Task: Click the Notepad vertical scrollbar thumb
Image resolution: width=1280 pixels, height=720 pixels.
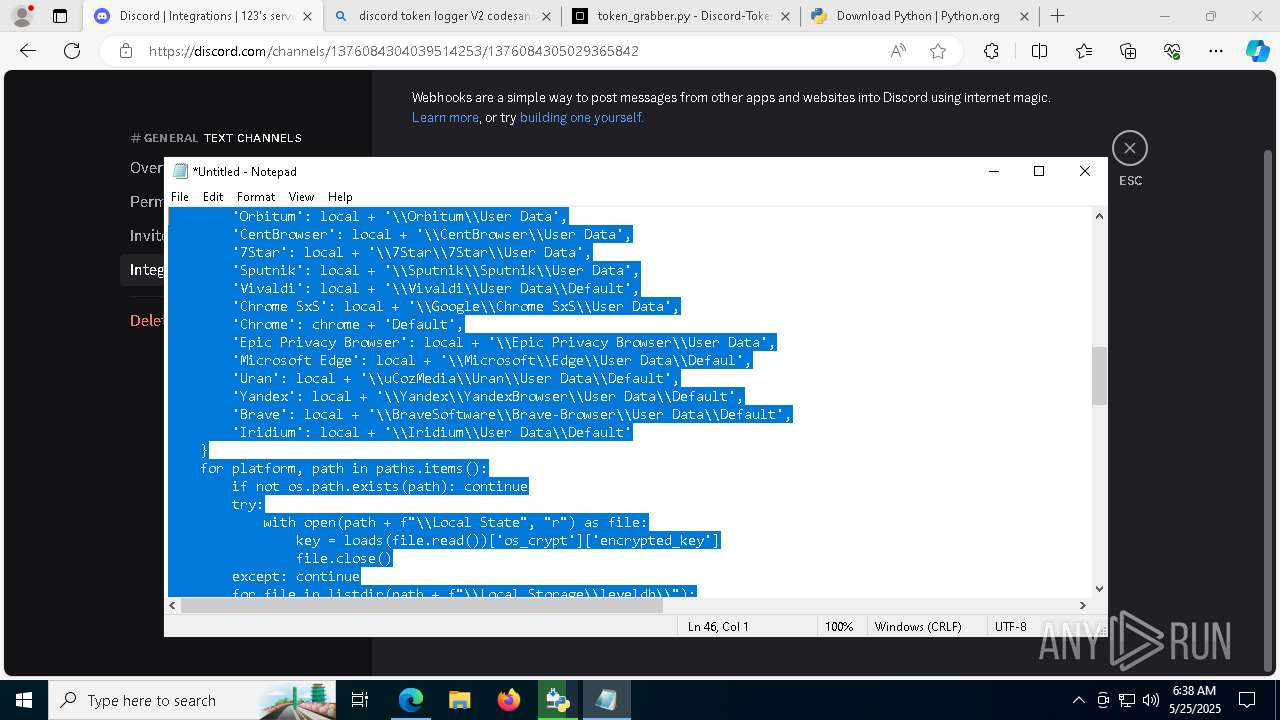Action: [1099, 375]
